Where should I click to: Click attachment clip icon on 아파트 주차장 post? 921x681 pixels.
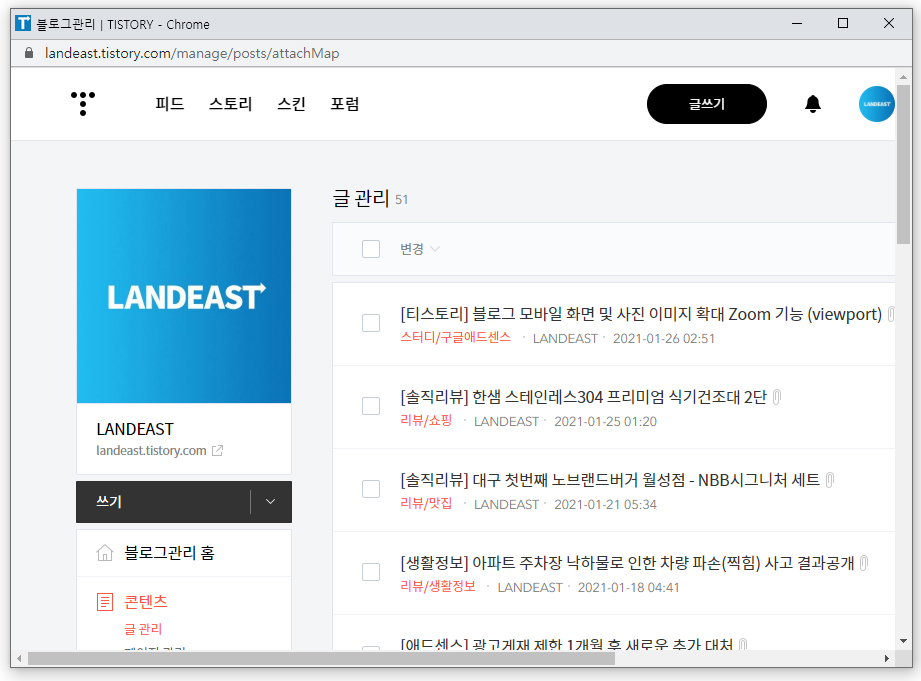point(863,563)
